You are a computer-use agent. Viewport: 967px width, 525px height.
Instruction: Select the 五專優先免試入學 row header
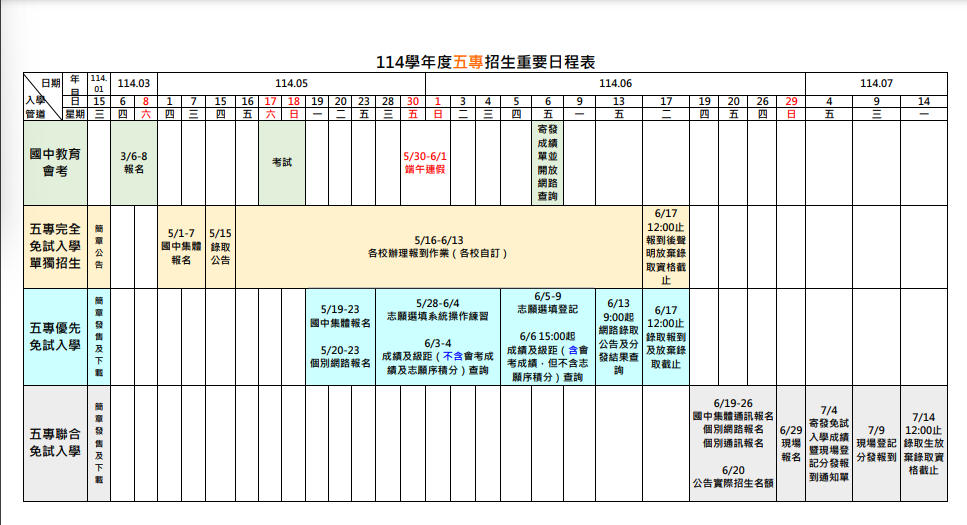pos(55,336)
